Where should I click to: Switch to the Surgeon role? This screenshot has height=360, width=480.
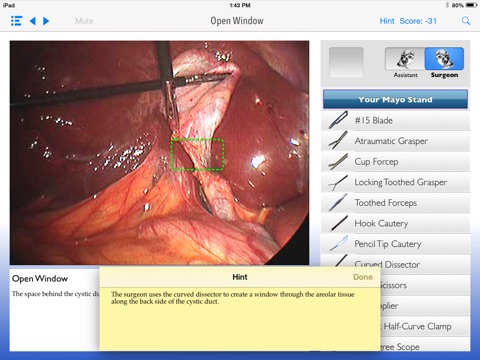click(444, 62)
